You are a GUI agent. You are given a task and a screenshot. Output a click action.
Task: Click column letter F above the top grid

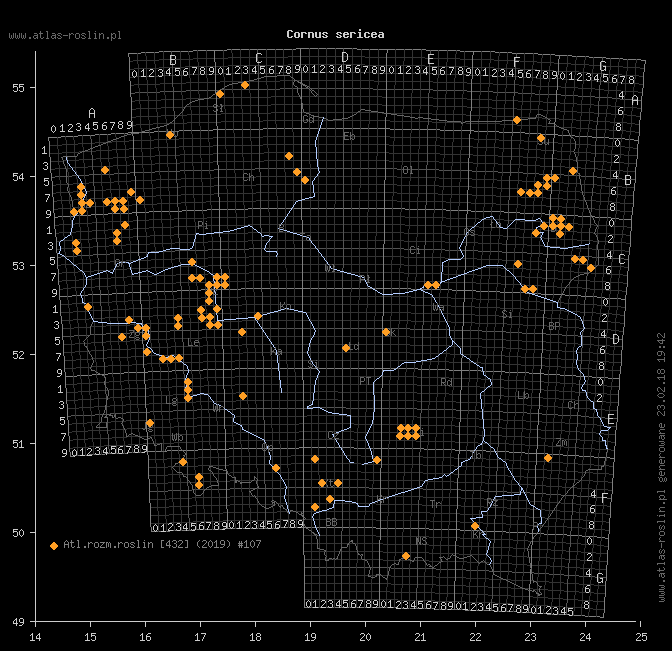(516, 62)
